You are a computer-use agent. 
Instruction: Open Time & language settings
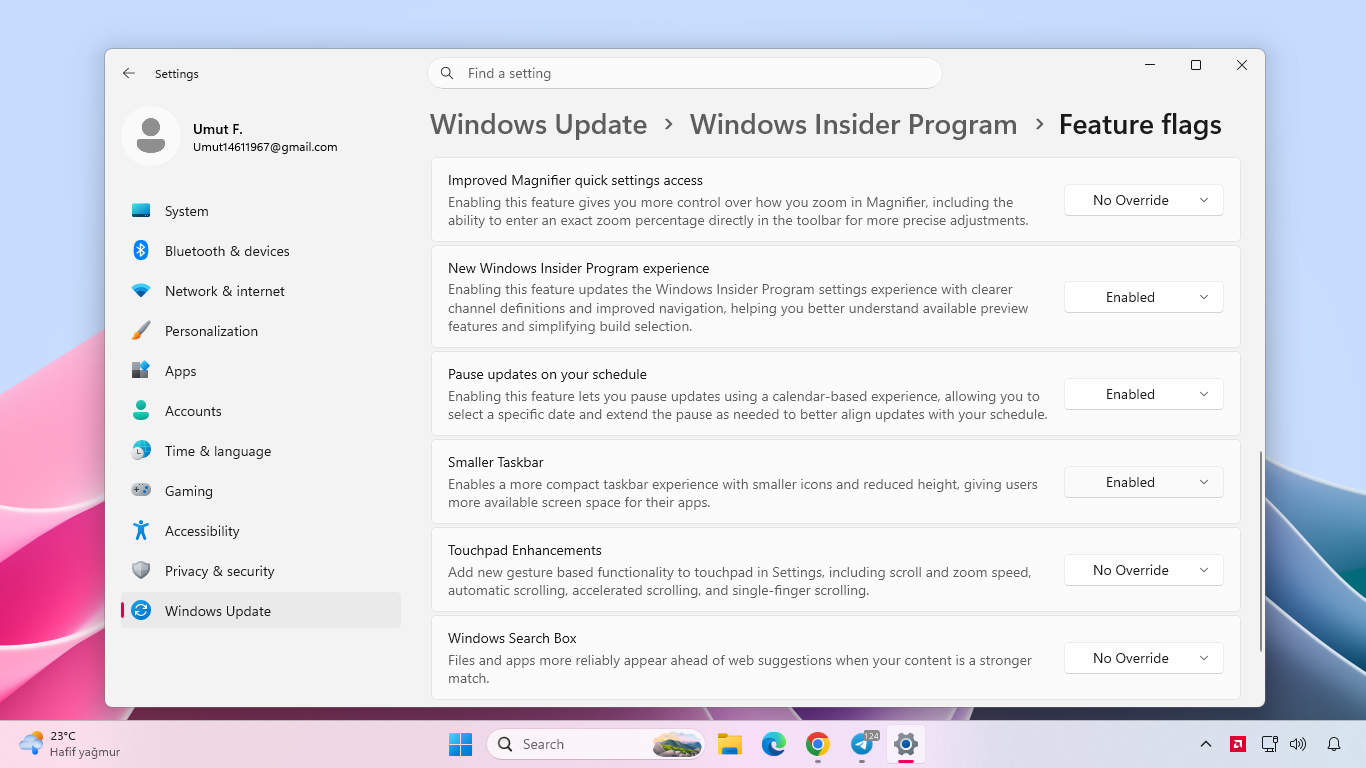(x=261, y=451)
